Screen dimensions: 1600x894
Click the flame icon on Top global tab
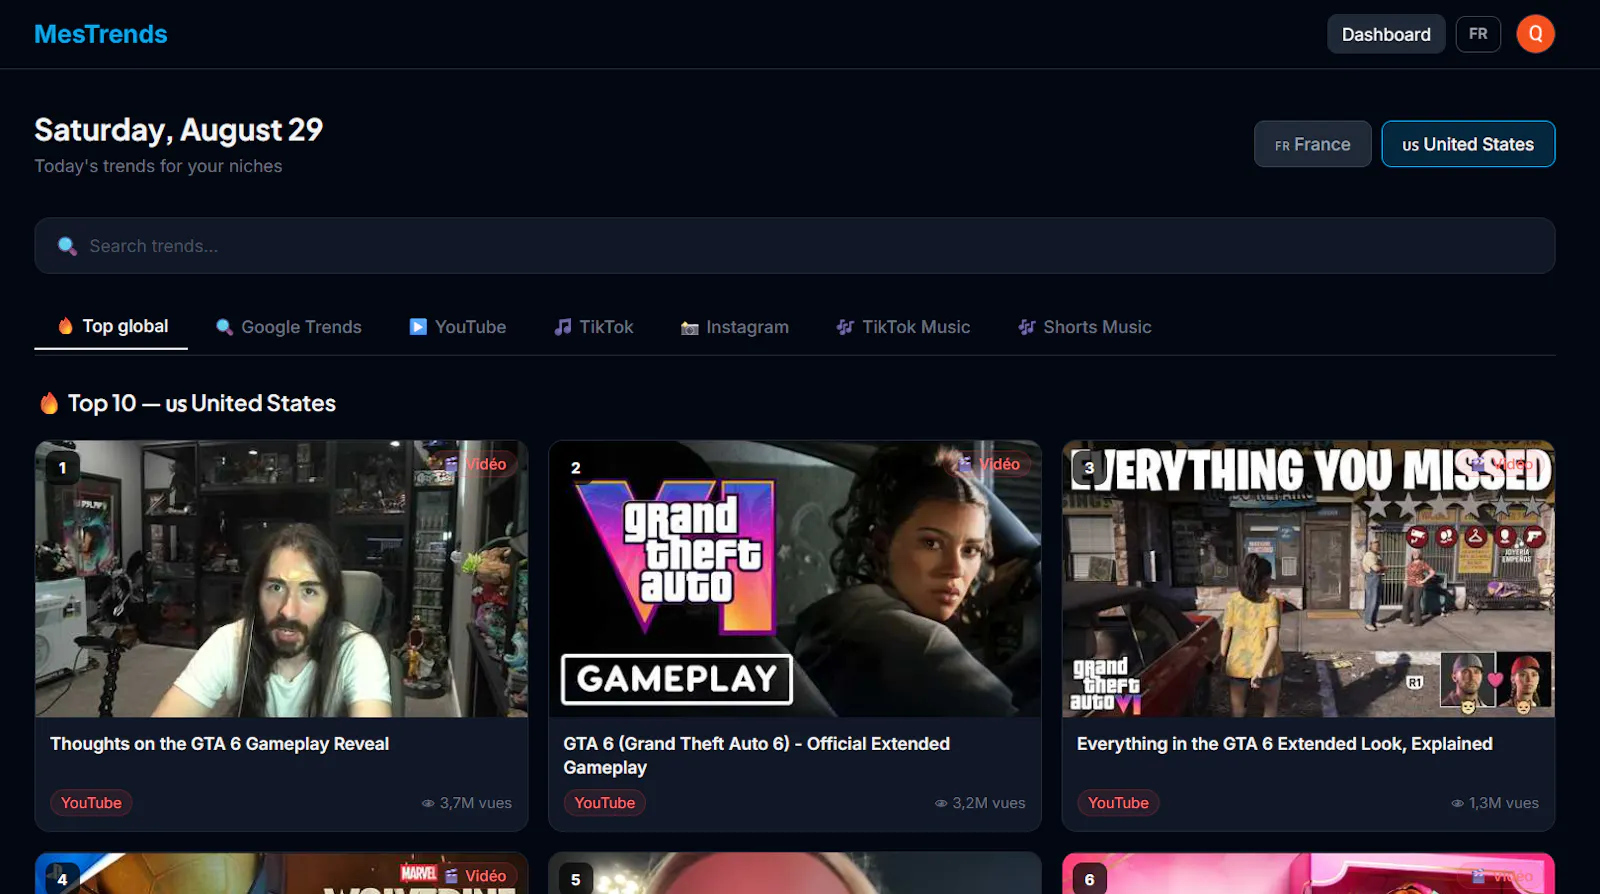point(66,326)
